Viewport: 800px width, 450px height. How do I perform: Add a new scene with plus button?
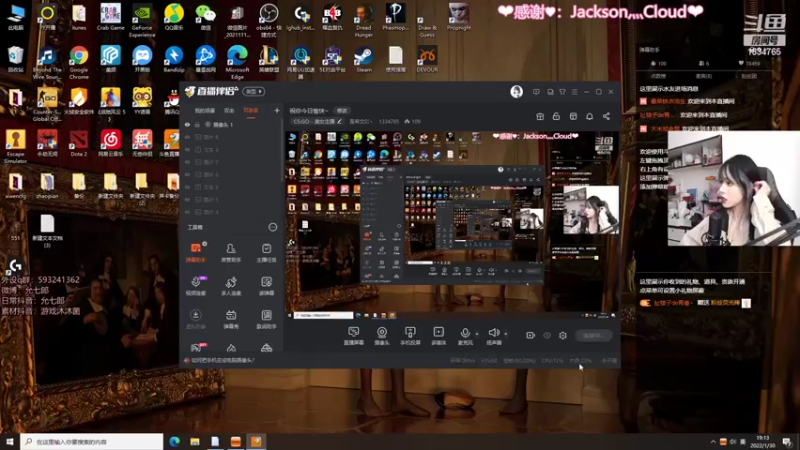[x=277, y=110]
